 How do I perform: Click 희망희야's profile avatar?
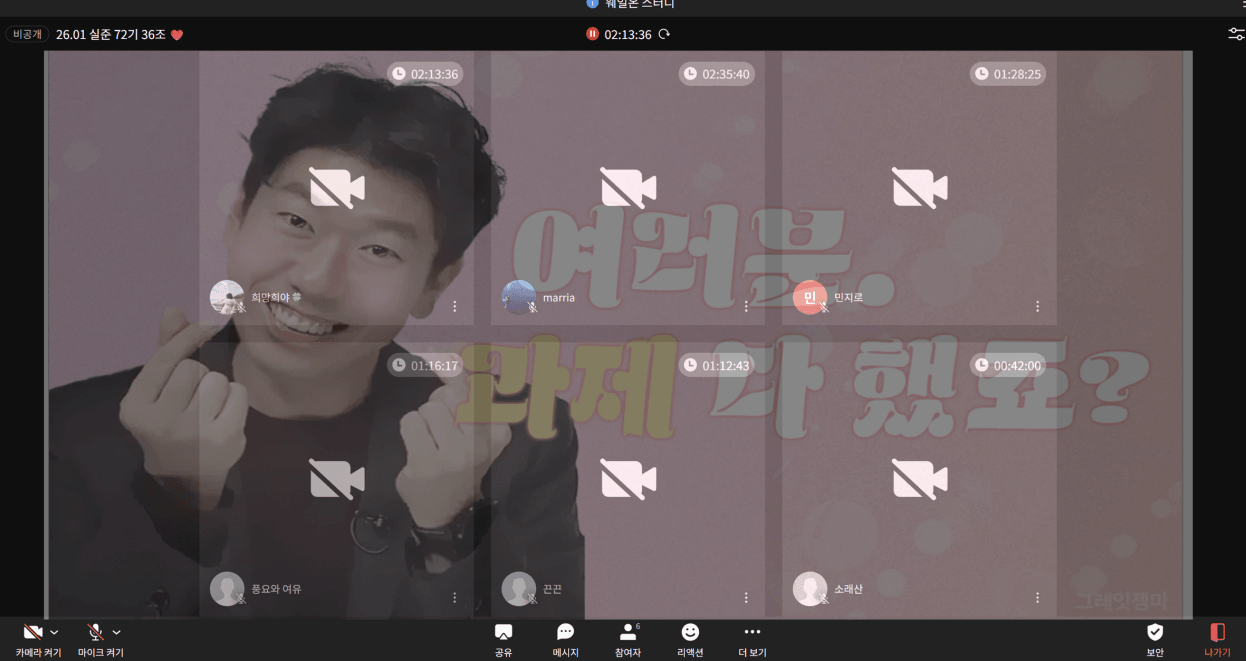point(226,297)
